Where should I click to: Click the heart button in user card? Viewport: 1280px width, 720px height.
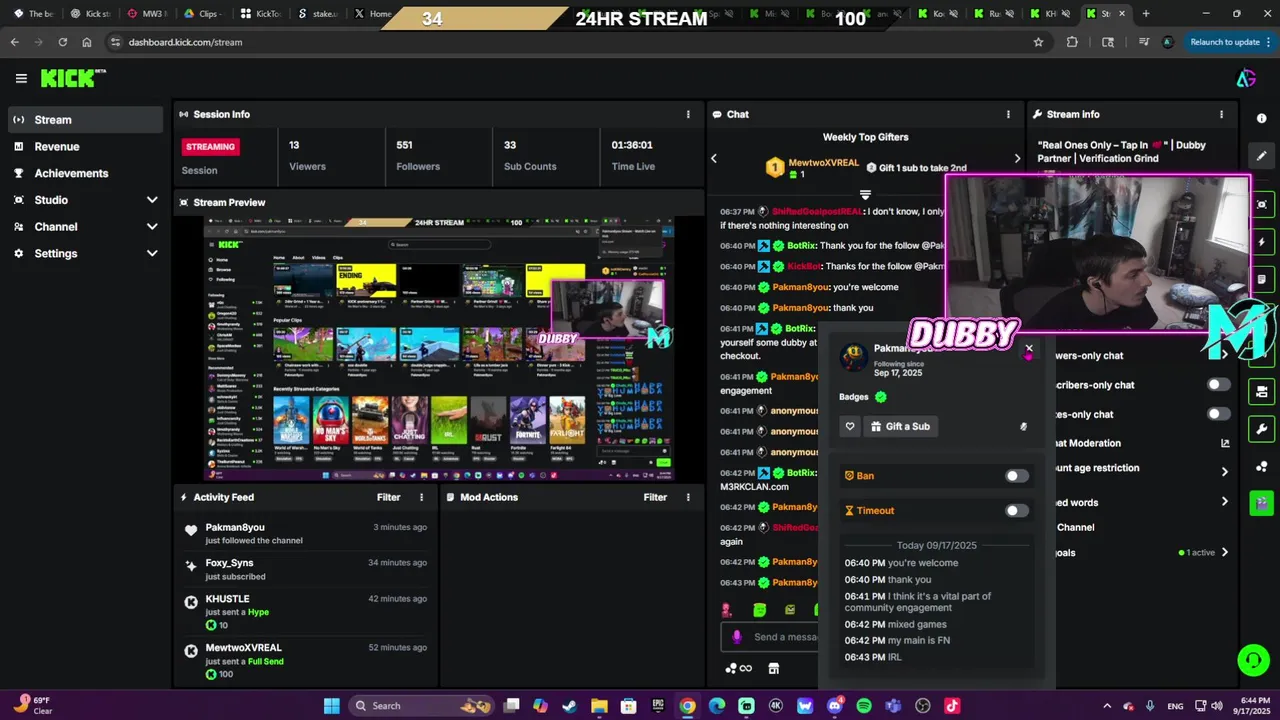(850, 426)
